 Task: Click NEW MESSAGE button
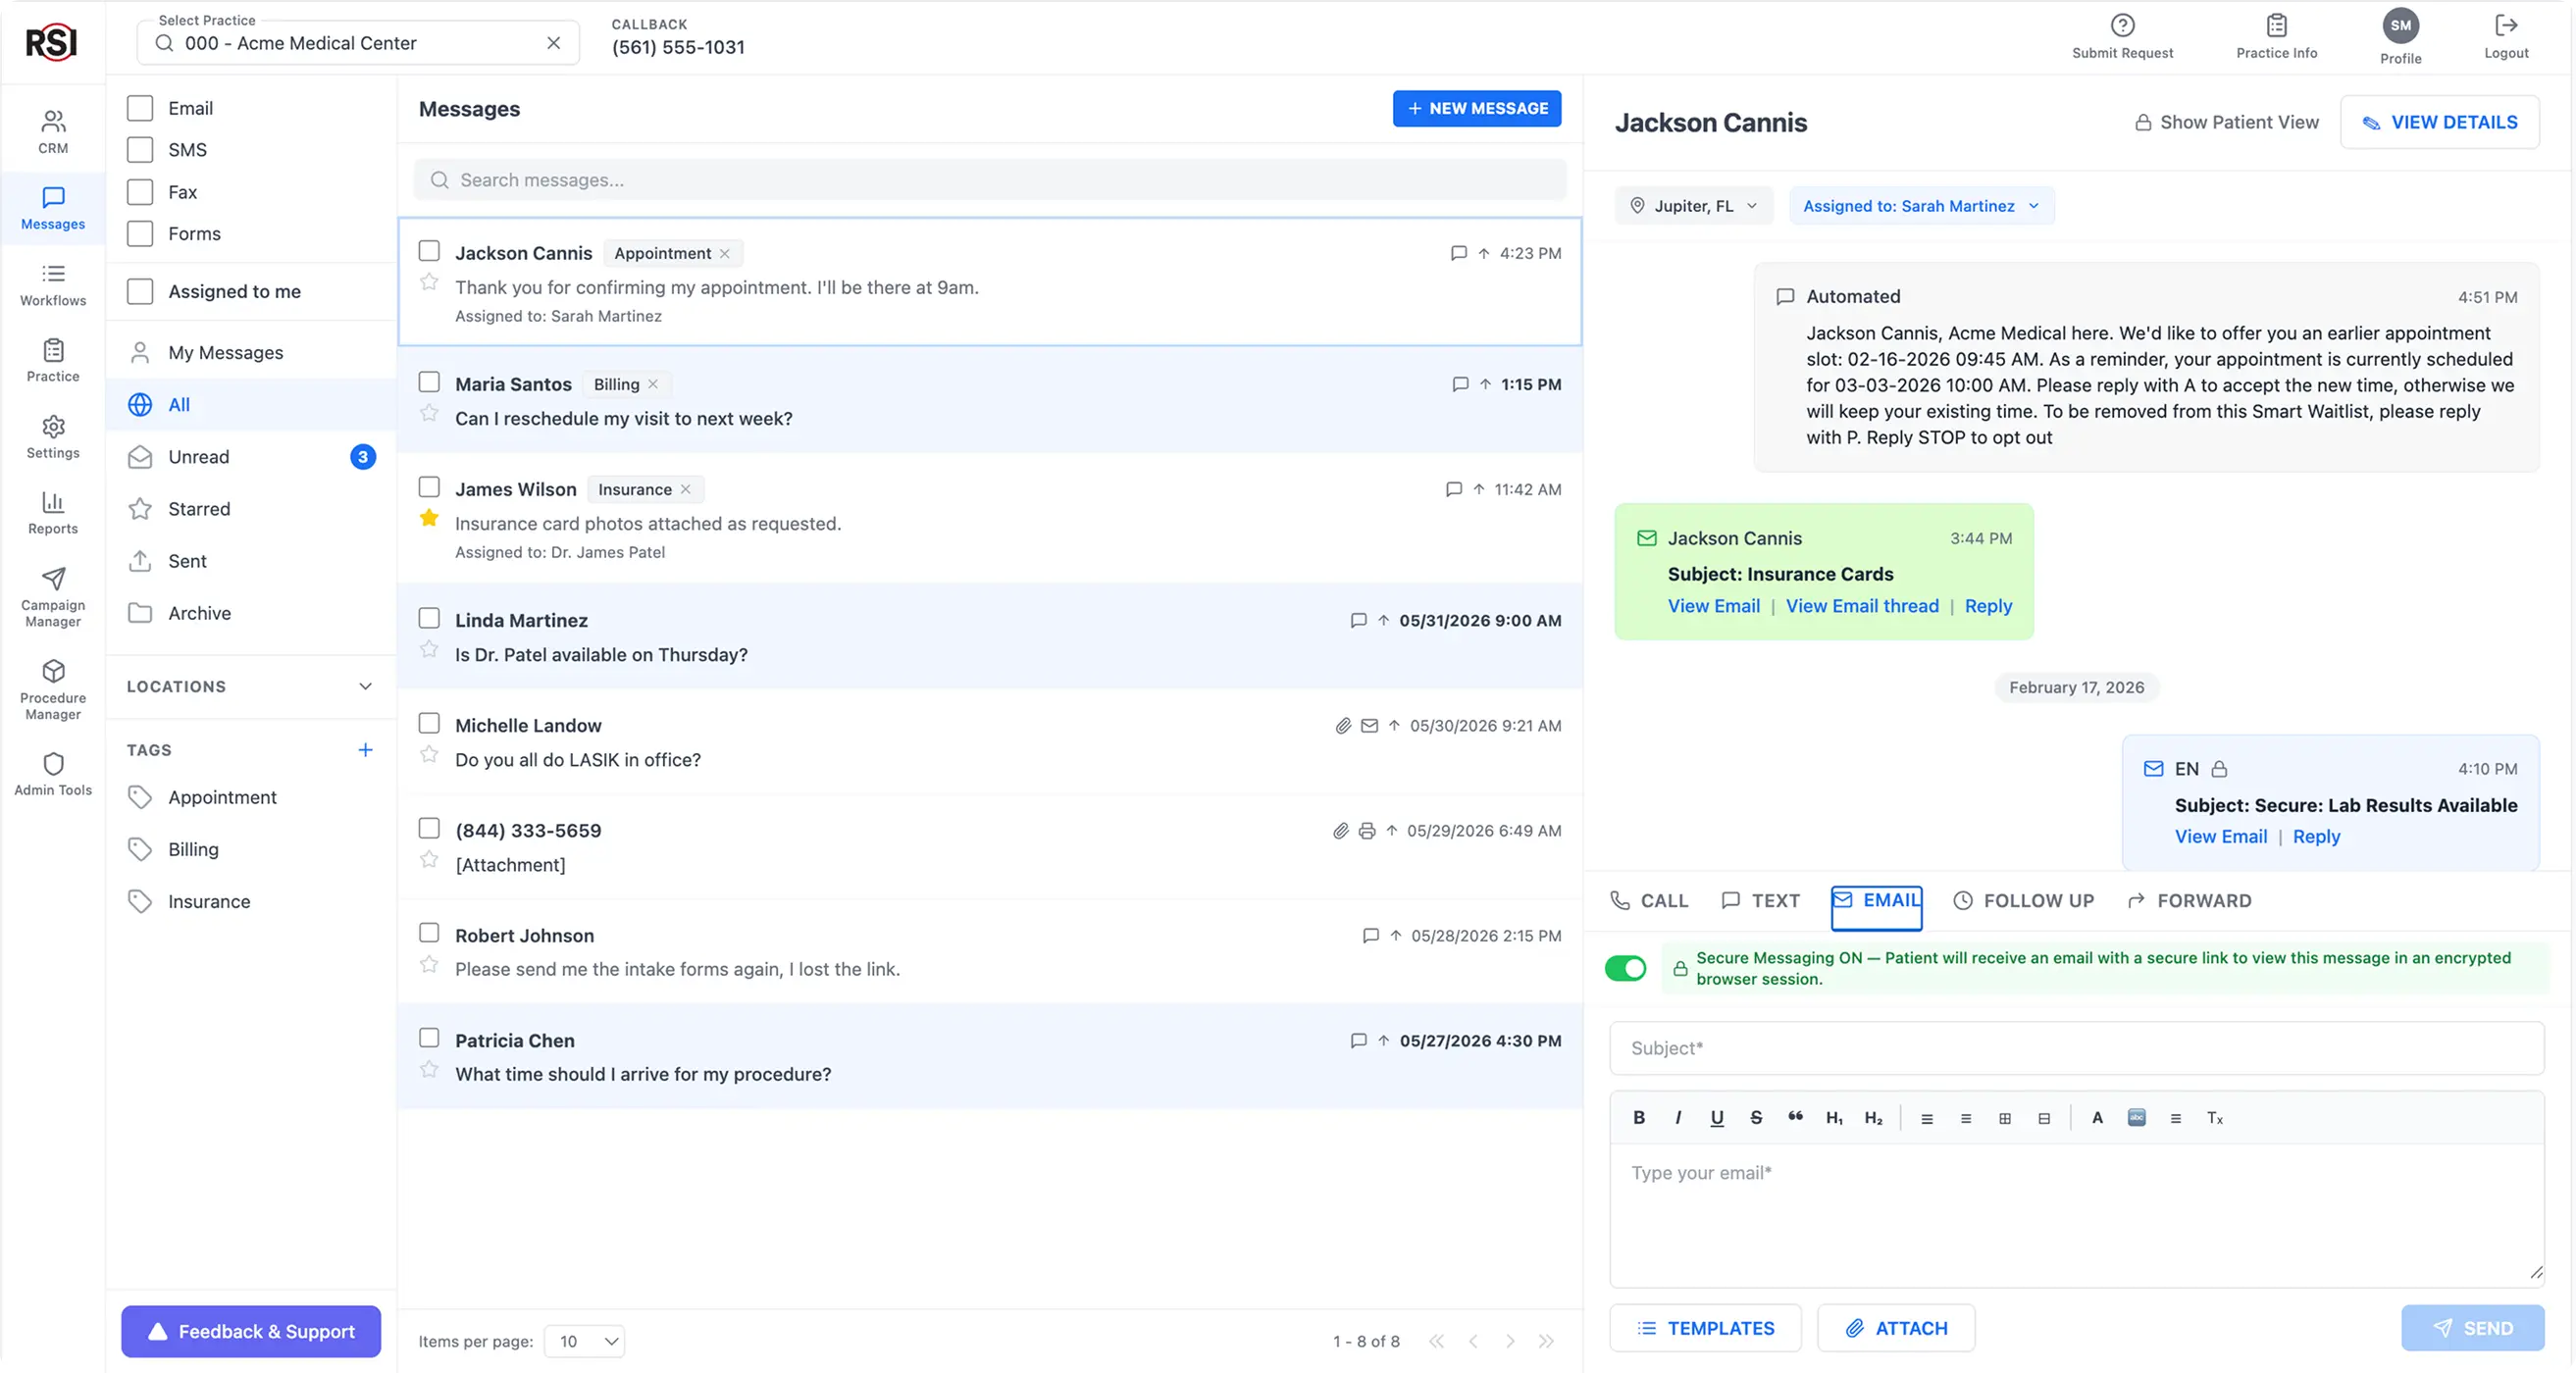pyautogui.click(x=1476, y=108)
